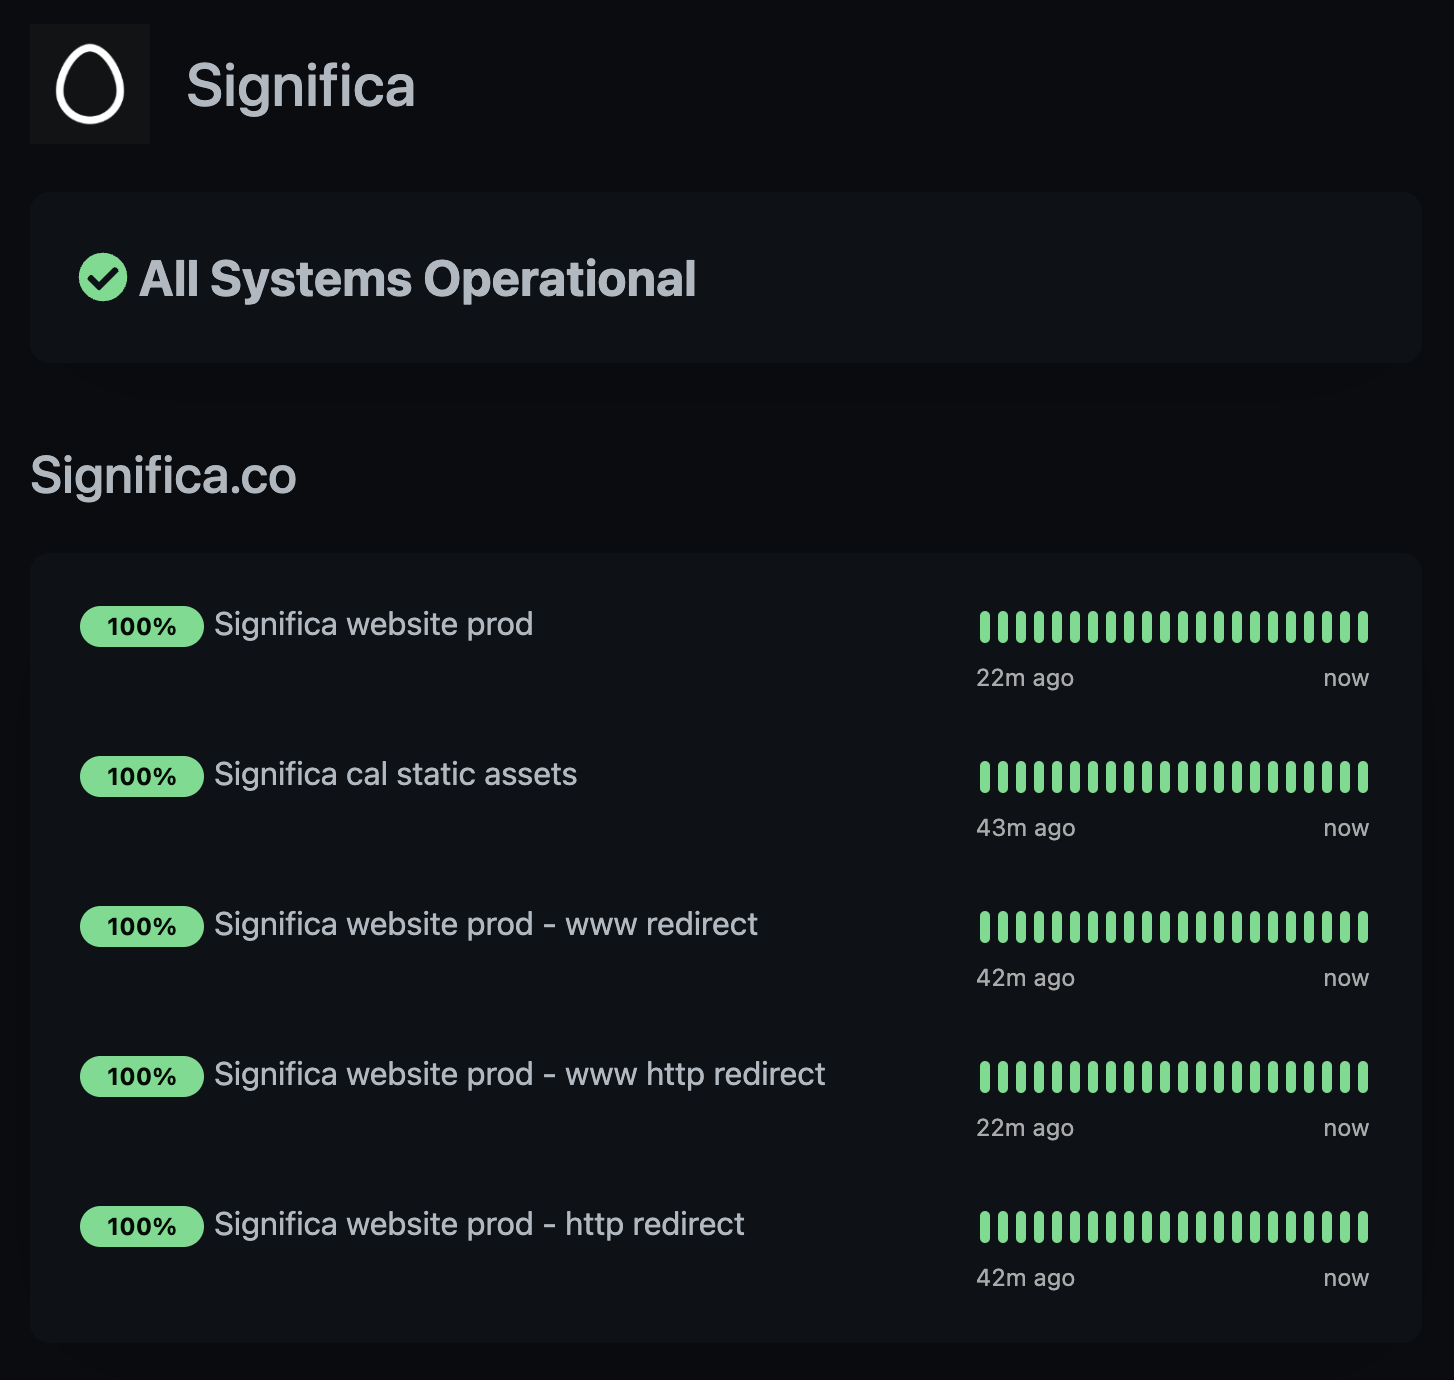Click 100% badge for http redirect monitor
Screen dimensions: 1454x1380
click(x=142, y=1227)
